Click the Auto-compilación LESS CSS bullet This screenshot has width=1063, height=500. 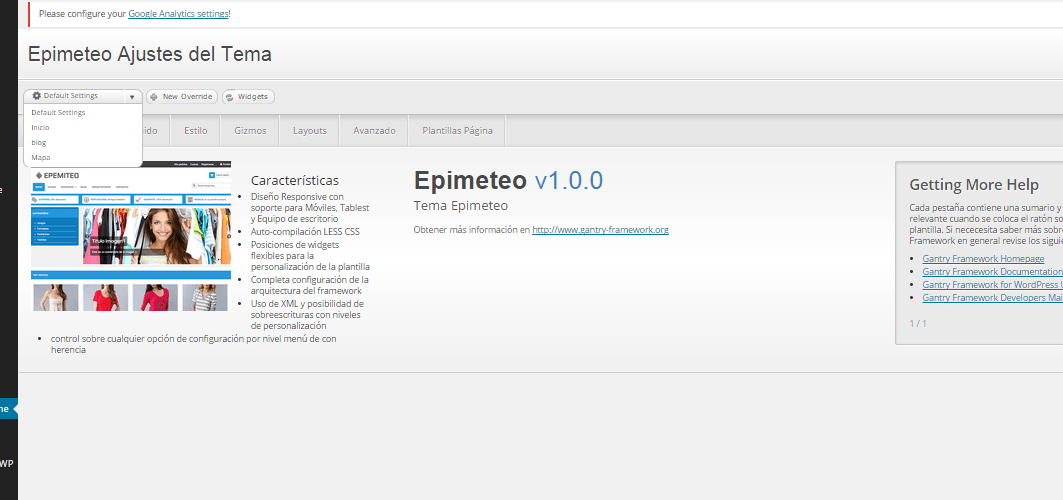click(305, 232)
